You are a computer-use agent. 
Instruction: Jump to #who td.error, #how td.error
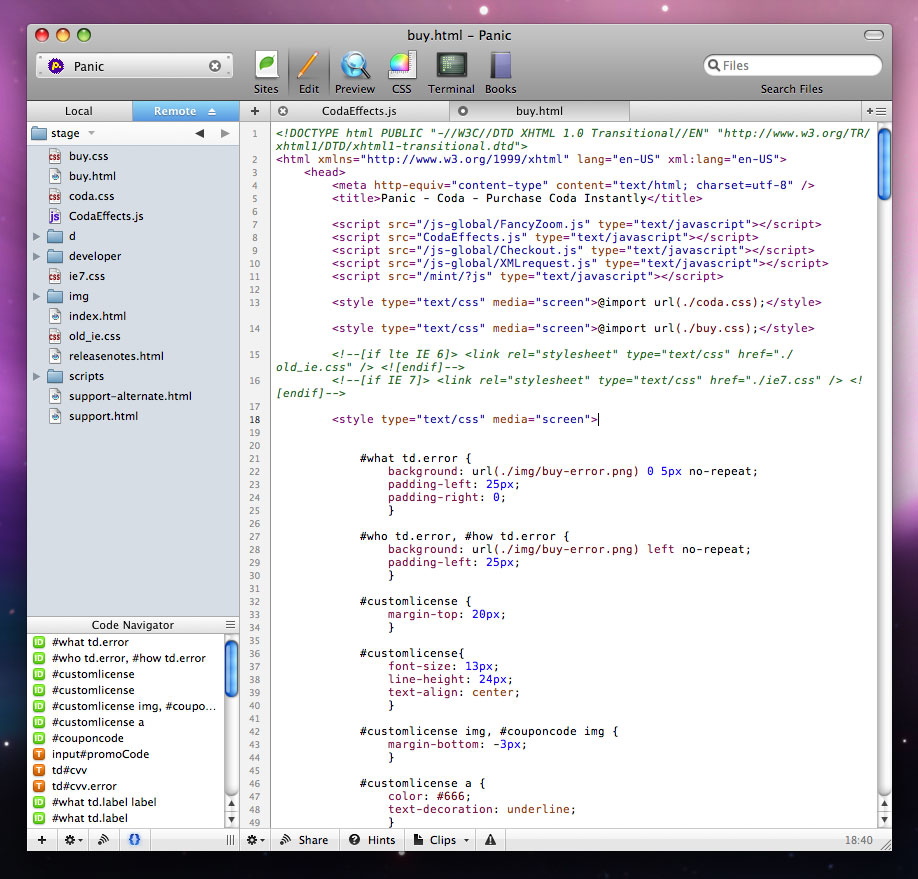pyautogui.click(x=126, y=658)
